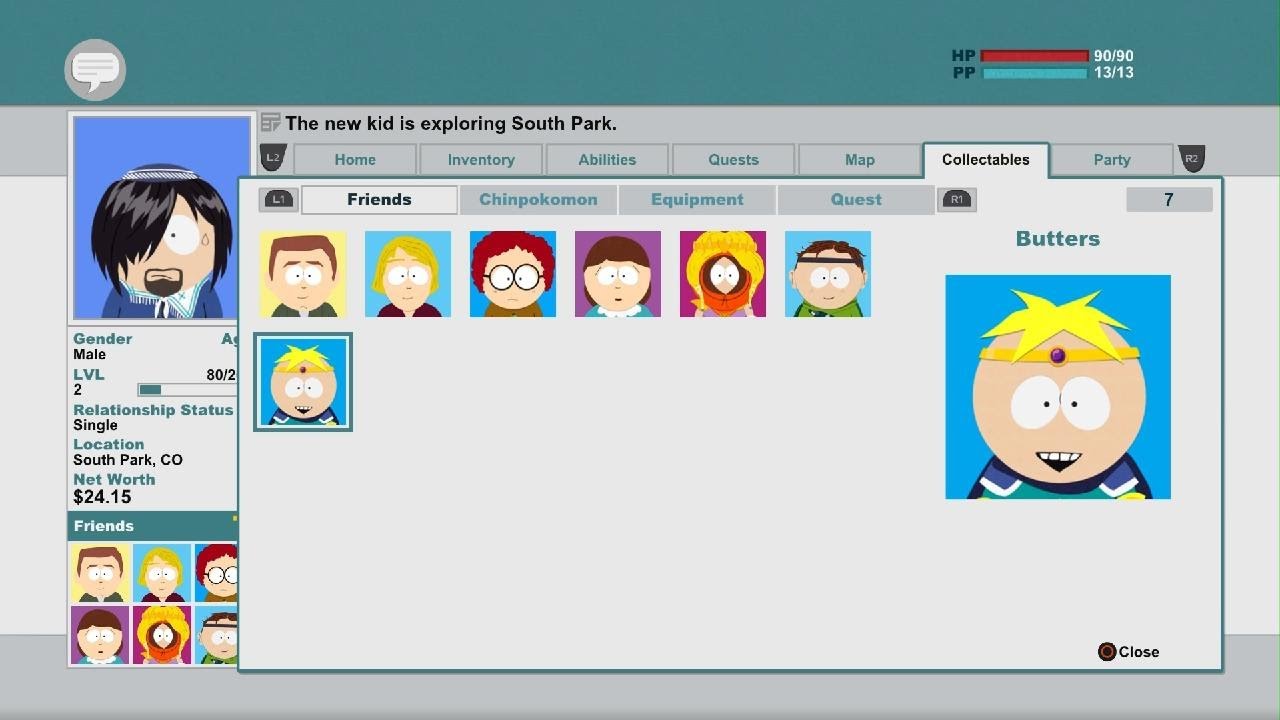Image resolution: width=1280 pixels, height=720 pixels.
Task: Select friend with glasses and green jacket
Action: point(828,274)
